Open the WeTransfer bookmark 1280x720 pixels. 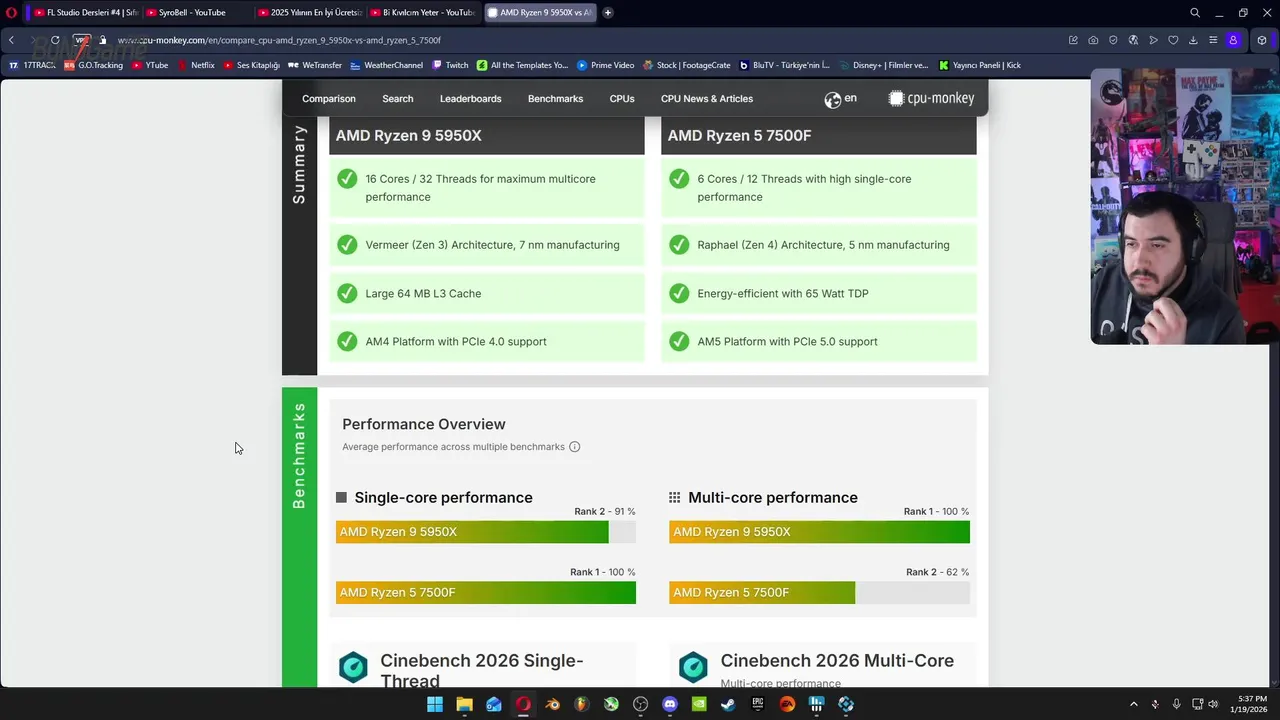click(315, 65)
